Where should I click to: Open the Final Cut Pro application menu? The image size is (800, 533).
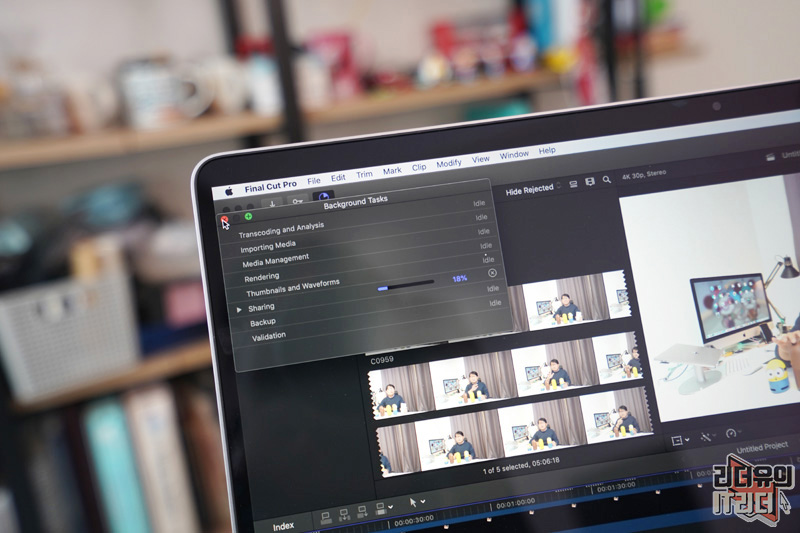(x=270, y=186)
